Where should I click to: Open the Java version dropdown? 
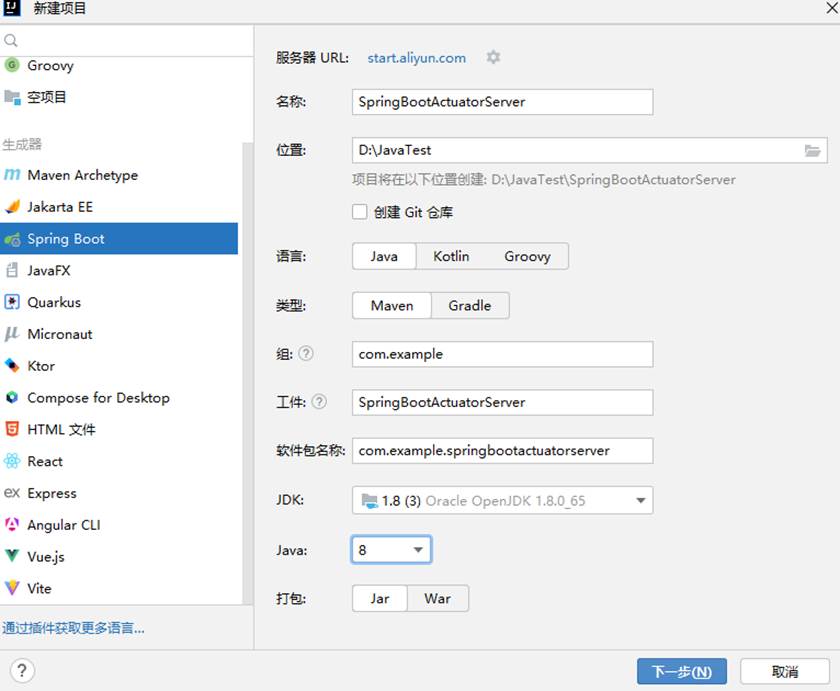click(x=391, y=550)
